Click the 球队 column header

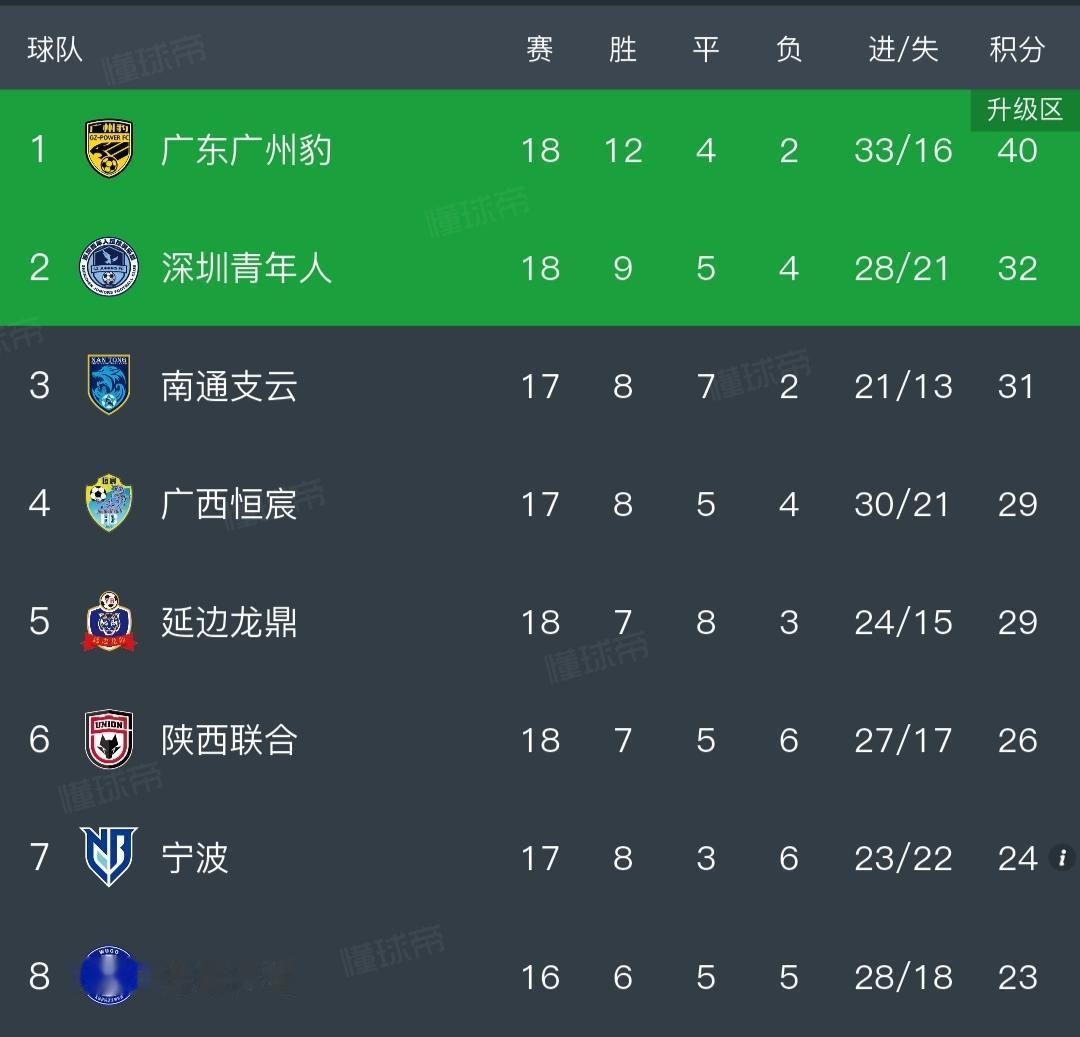55,50
